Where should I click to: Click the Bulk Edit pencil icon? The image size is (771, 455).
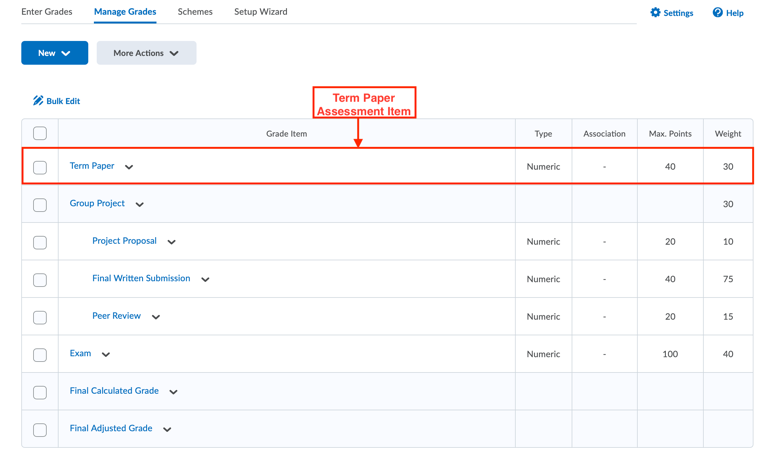(x=38, y=100)
